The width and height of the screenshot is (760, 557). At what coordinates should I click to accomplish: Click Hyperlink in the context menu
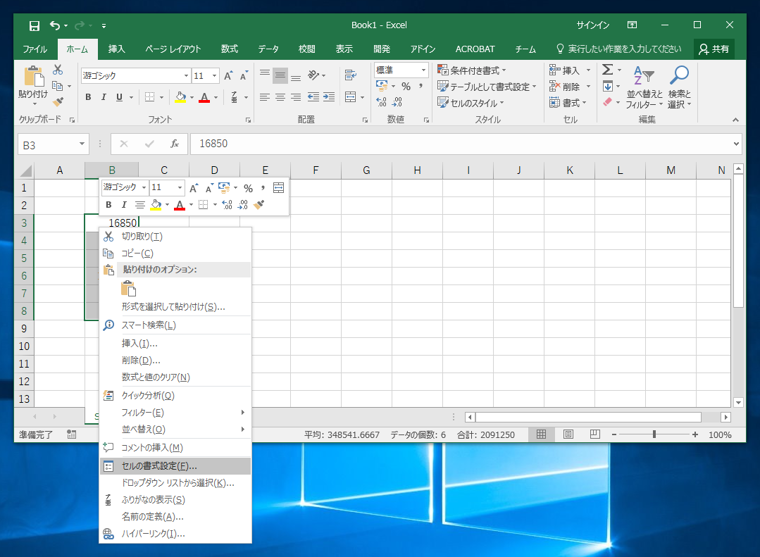pyautogui.click(x=175, y=534)
